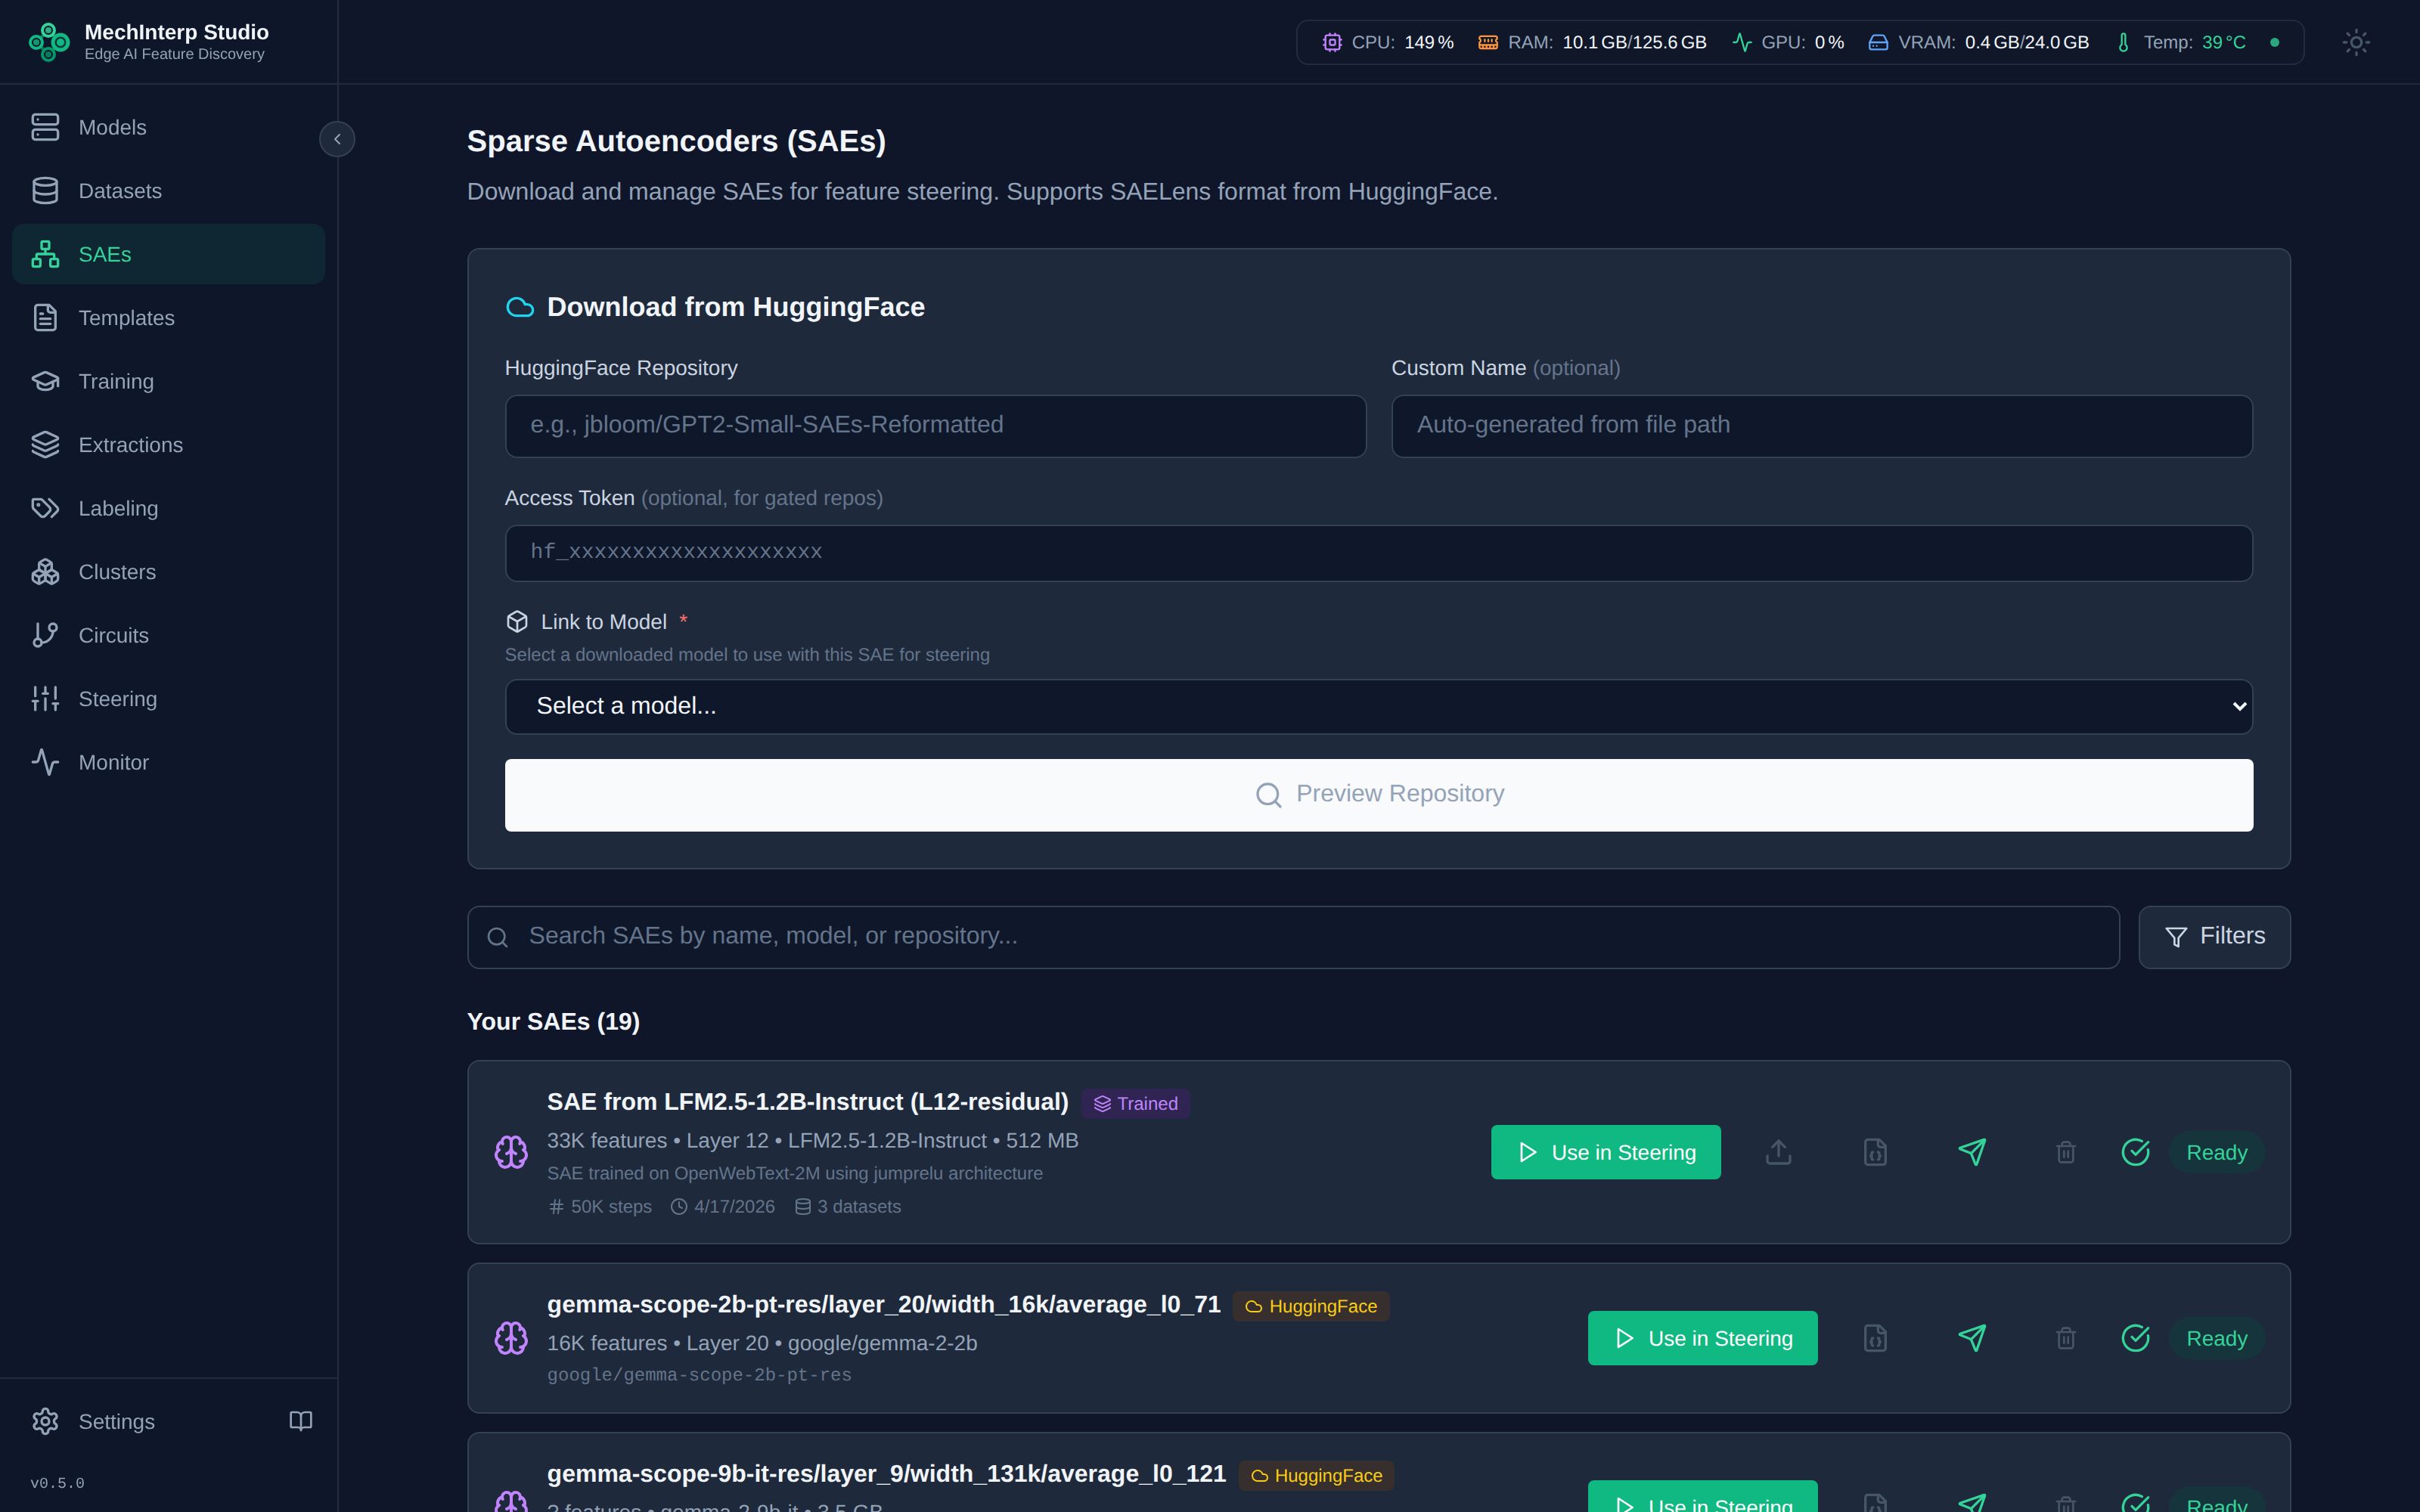Use gemma-scope-2b-pt-res SAE in Steering
The image size is (2420, 1512).
(1702, 1338)
